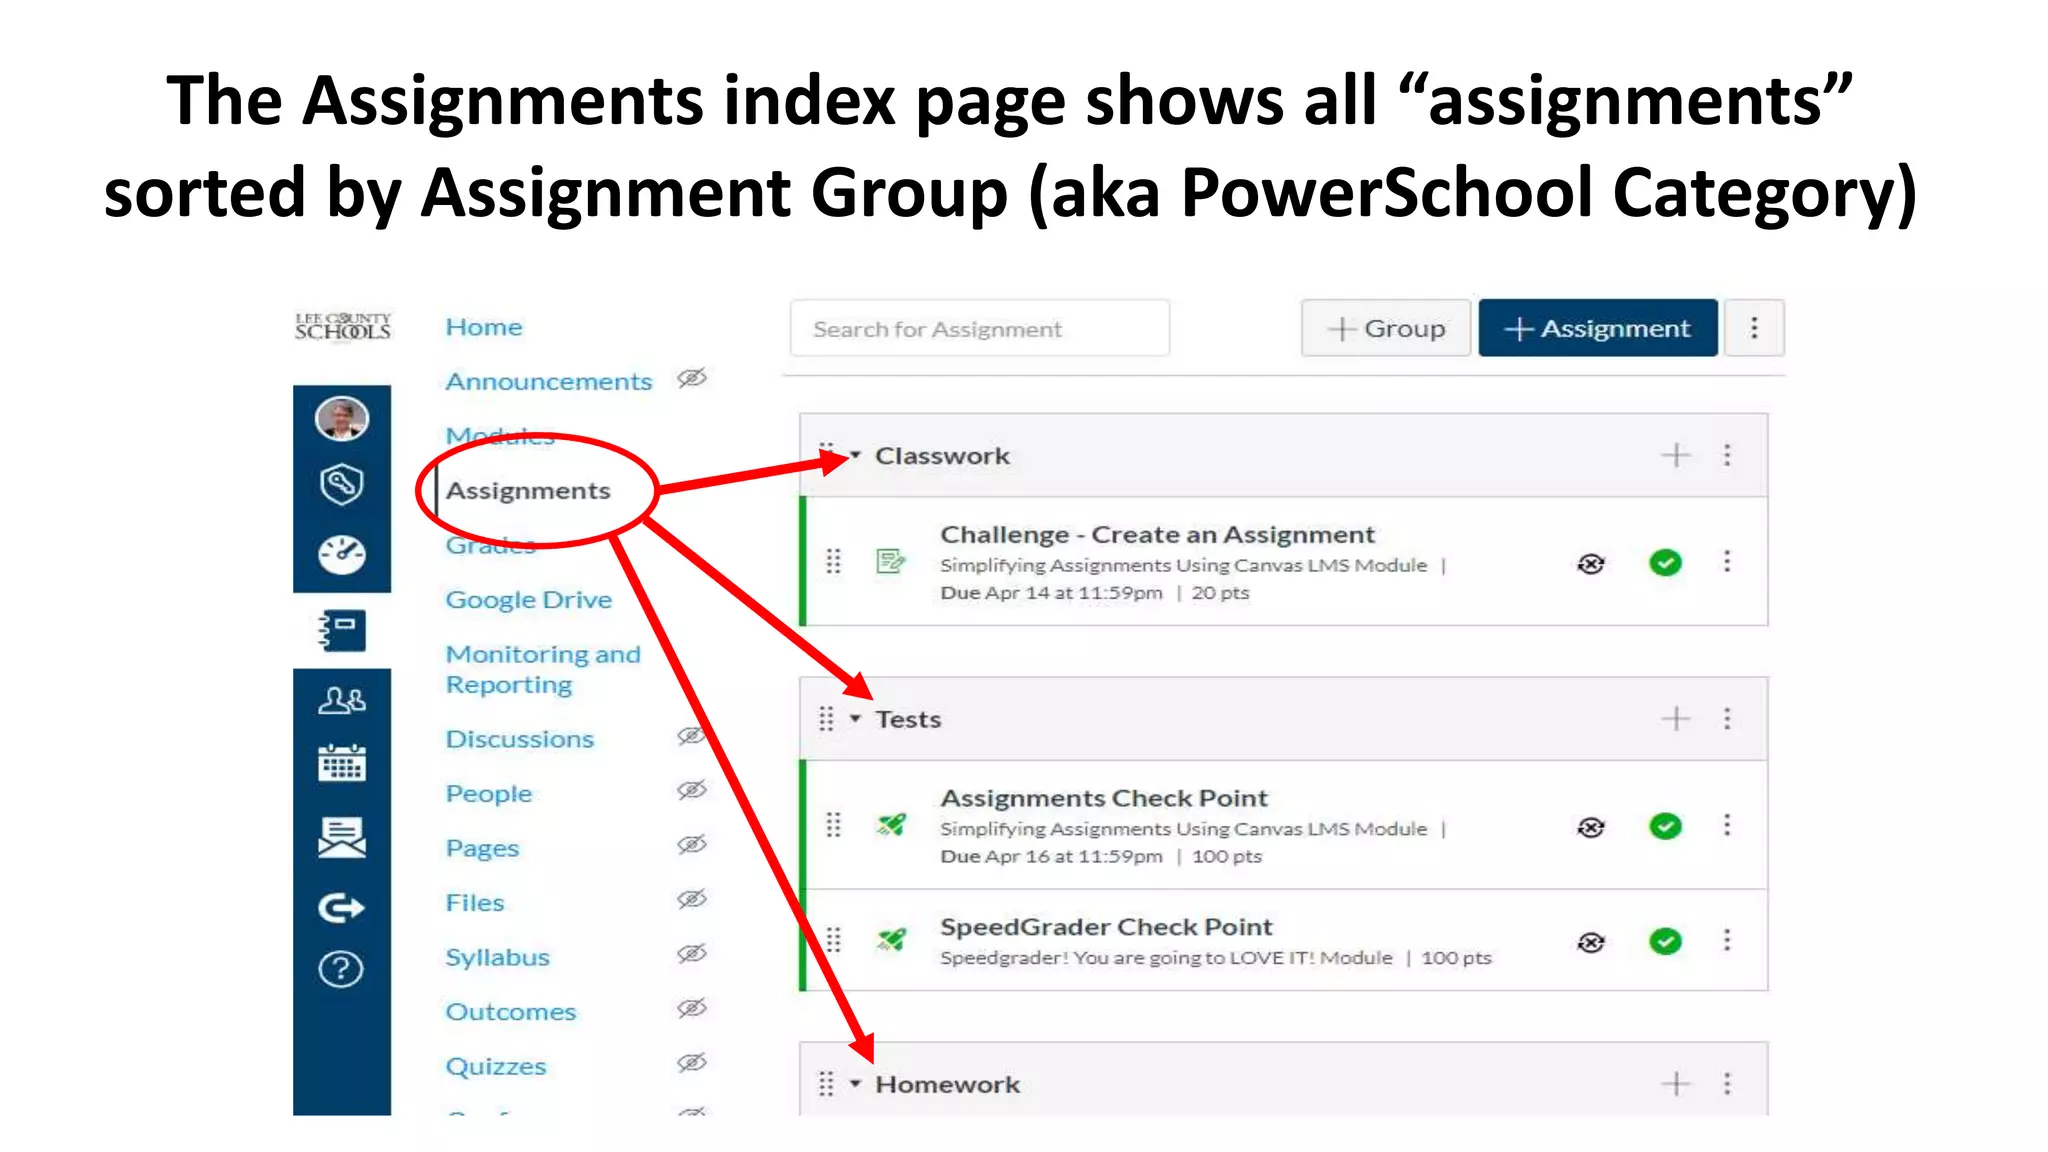The image size is (2048, 1152).
Task: Add assignment to Tests group plus
Action: click(x=1676, y=719)
